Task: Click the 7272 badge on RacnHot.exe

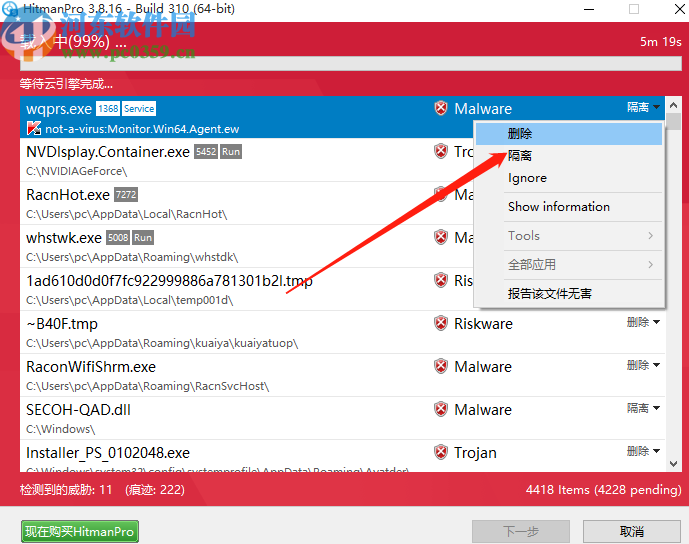Action: tap(126, 195)
